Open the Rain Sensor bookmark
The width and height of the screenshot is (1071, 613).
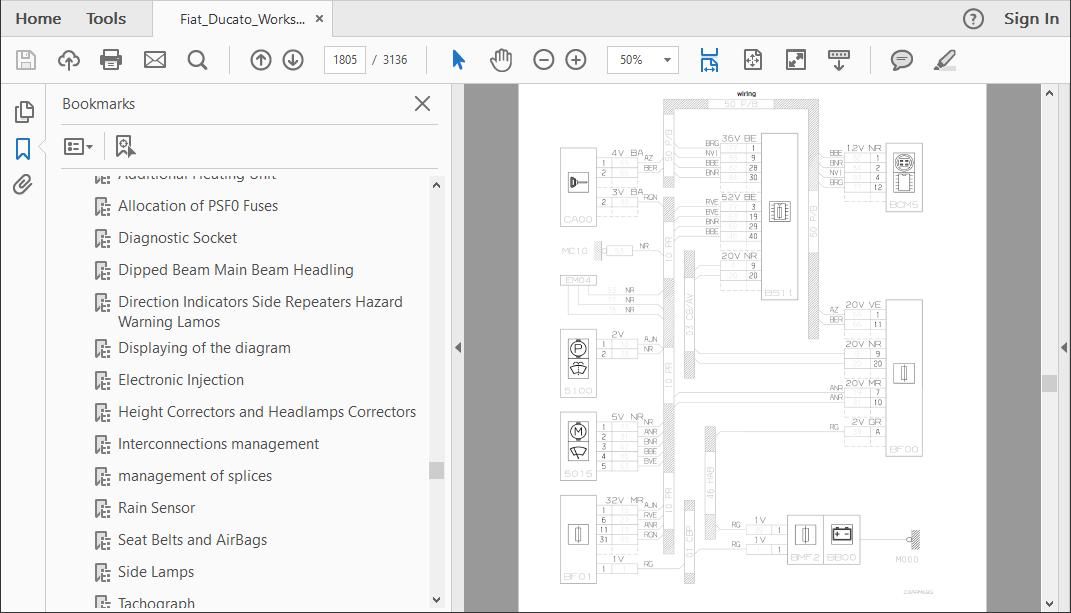156,508
